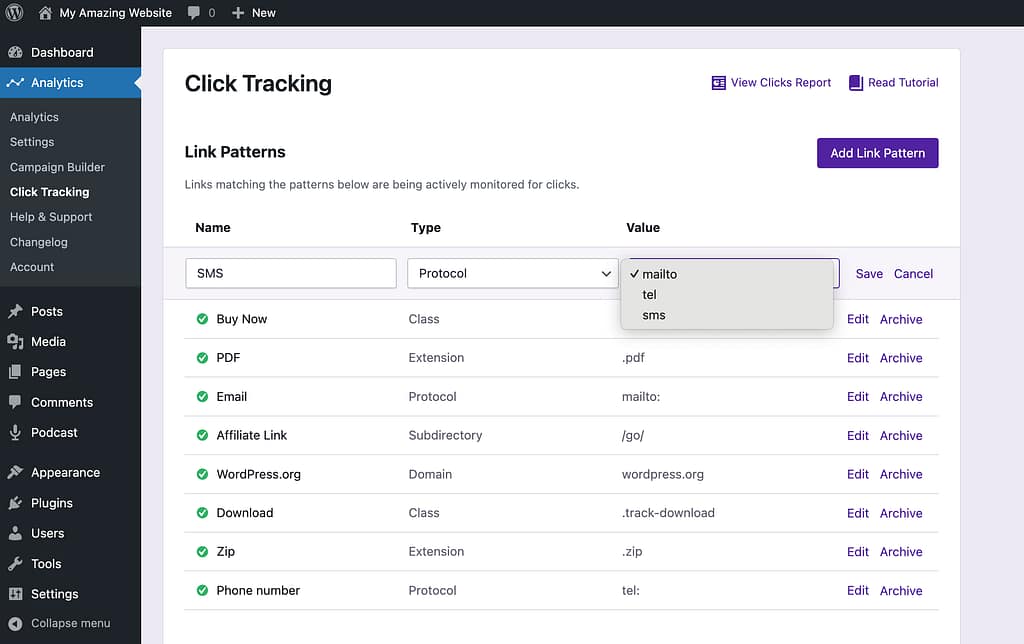Go to Plugins in the sidebar menu

point(51,503)
